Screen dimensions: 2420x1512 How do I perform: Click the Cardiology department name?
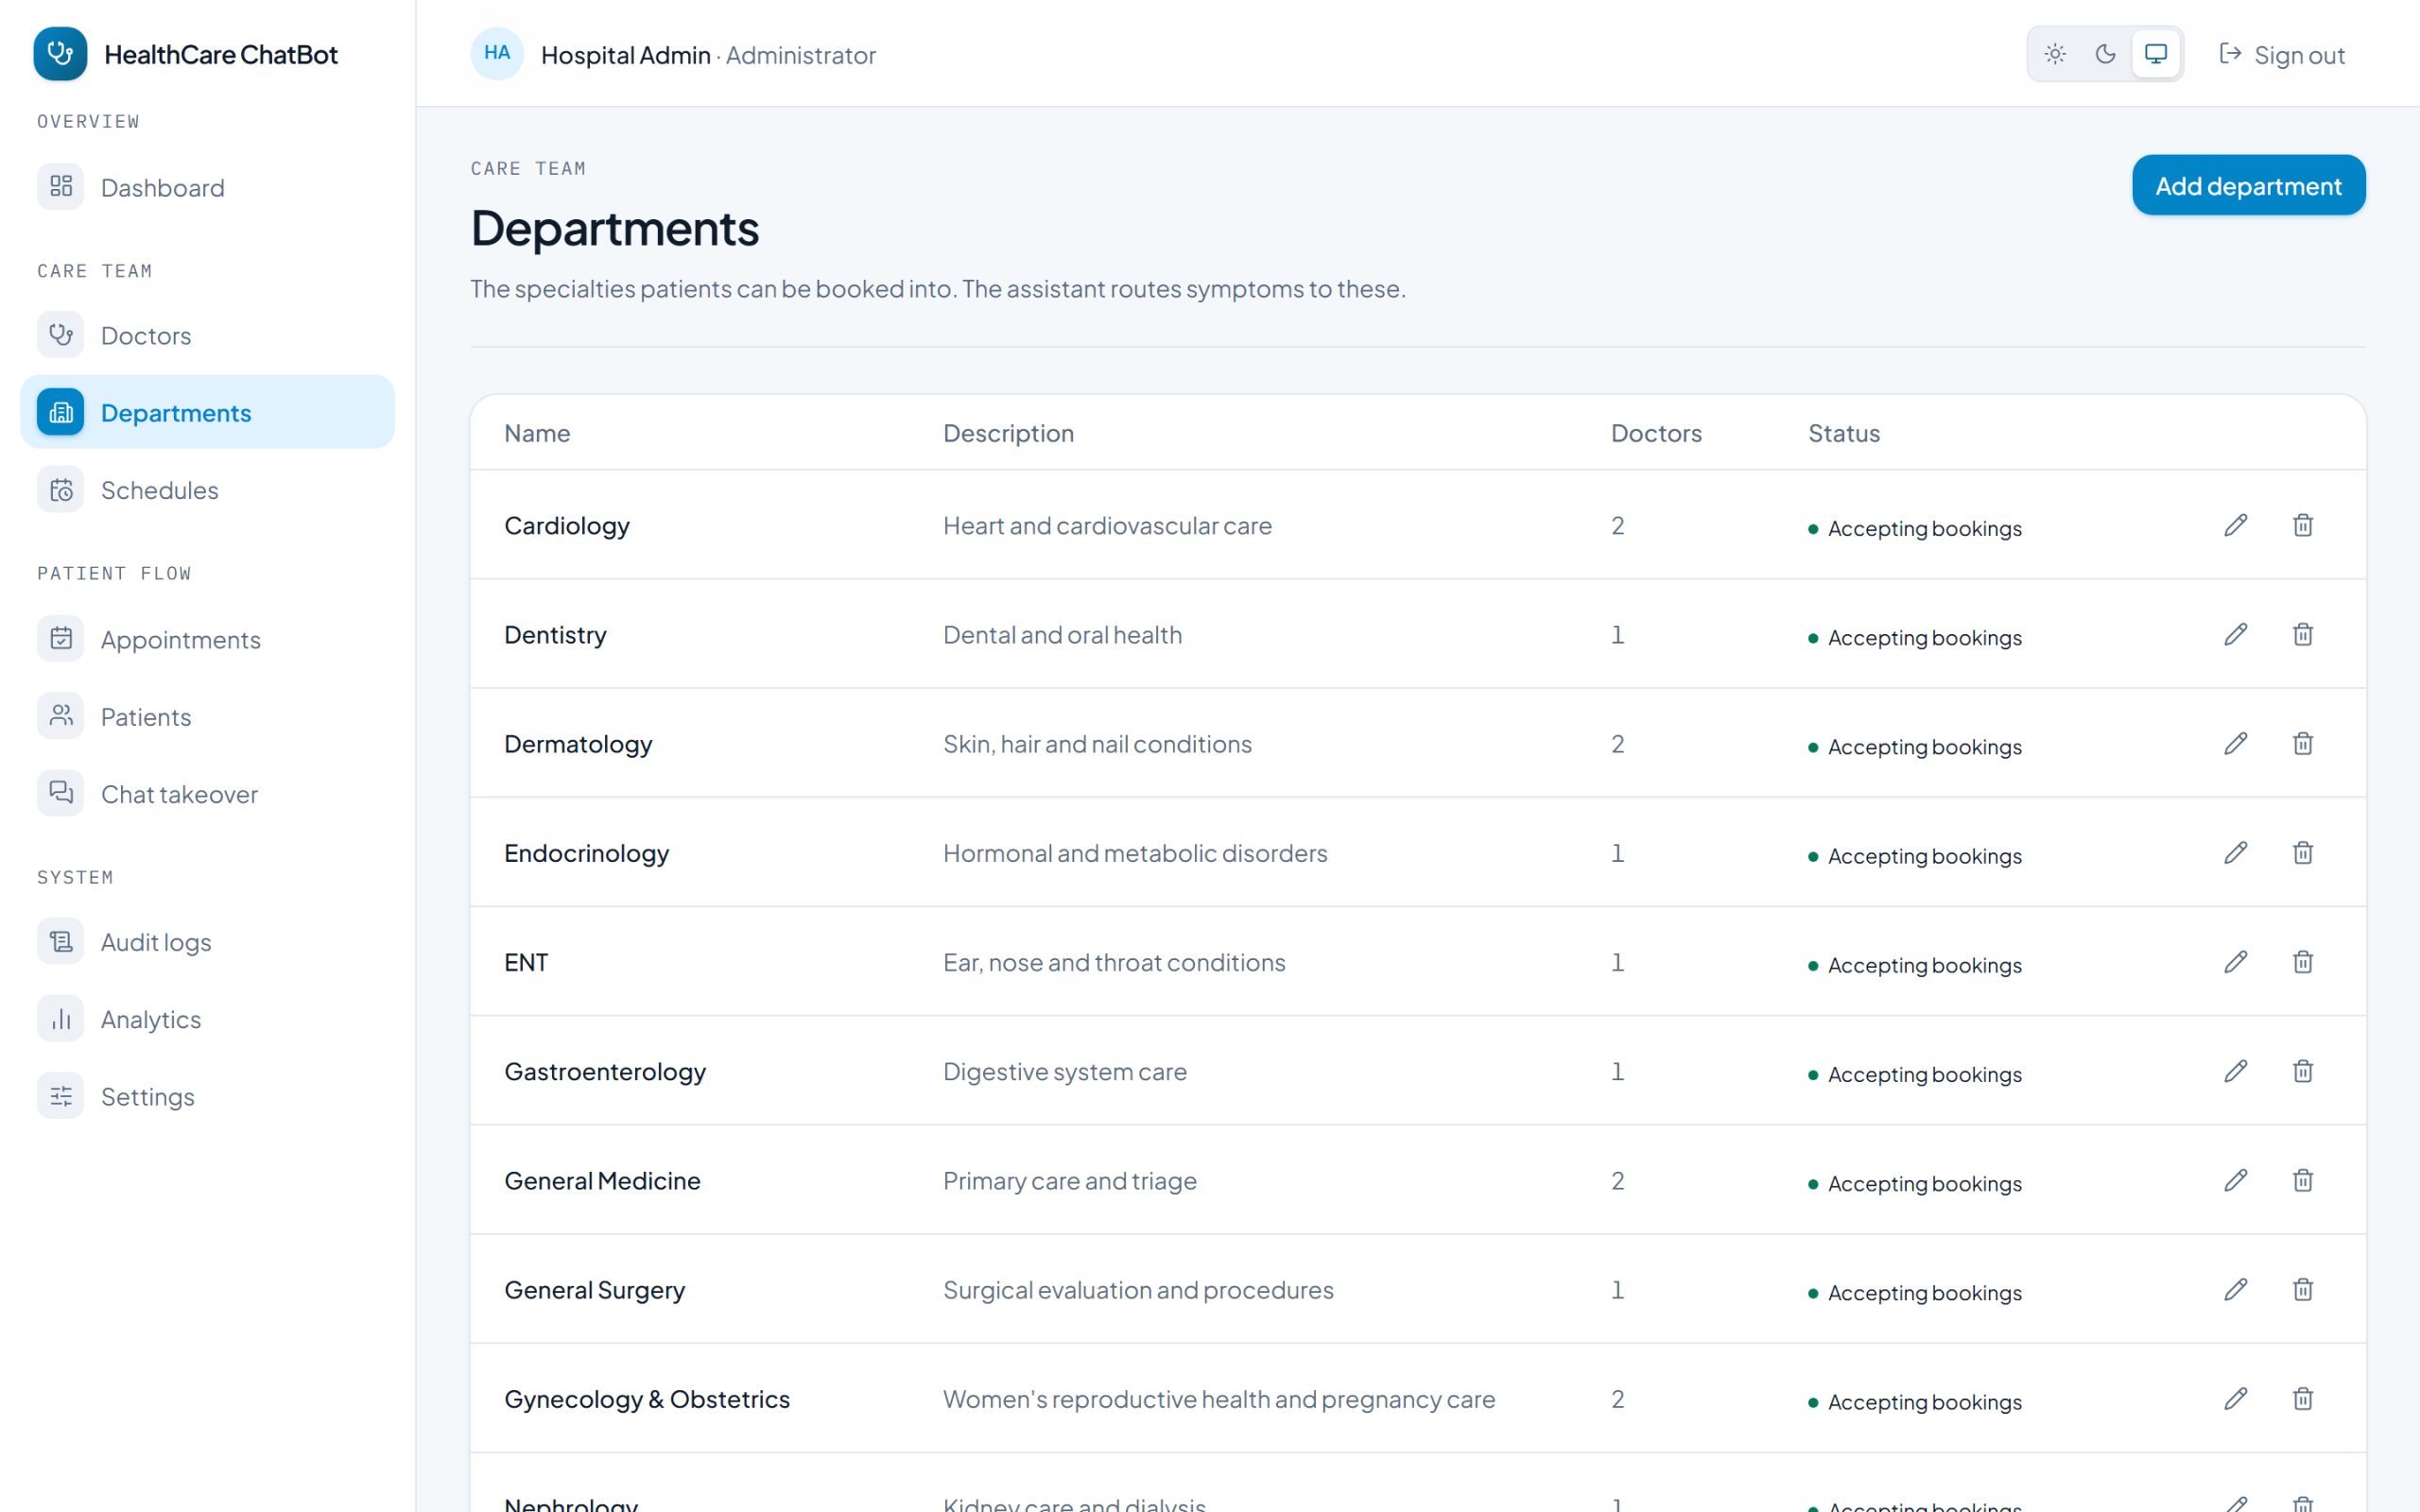(567, 526)
